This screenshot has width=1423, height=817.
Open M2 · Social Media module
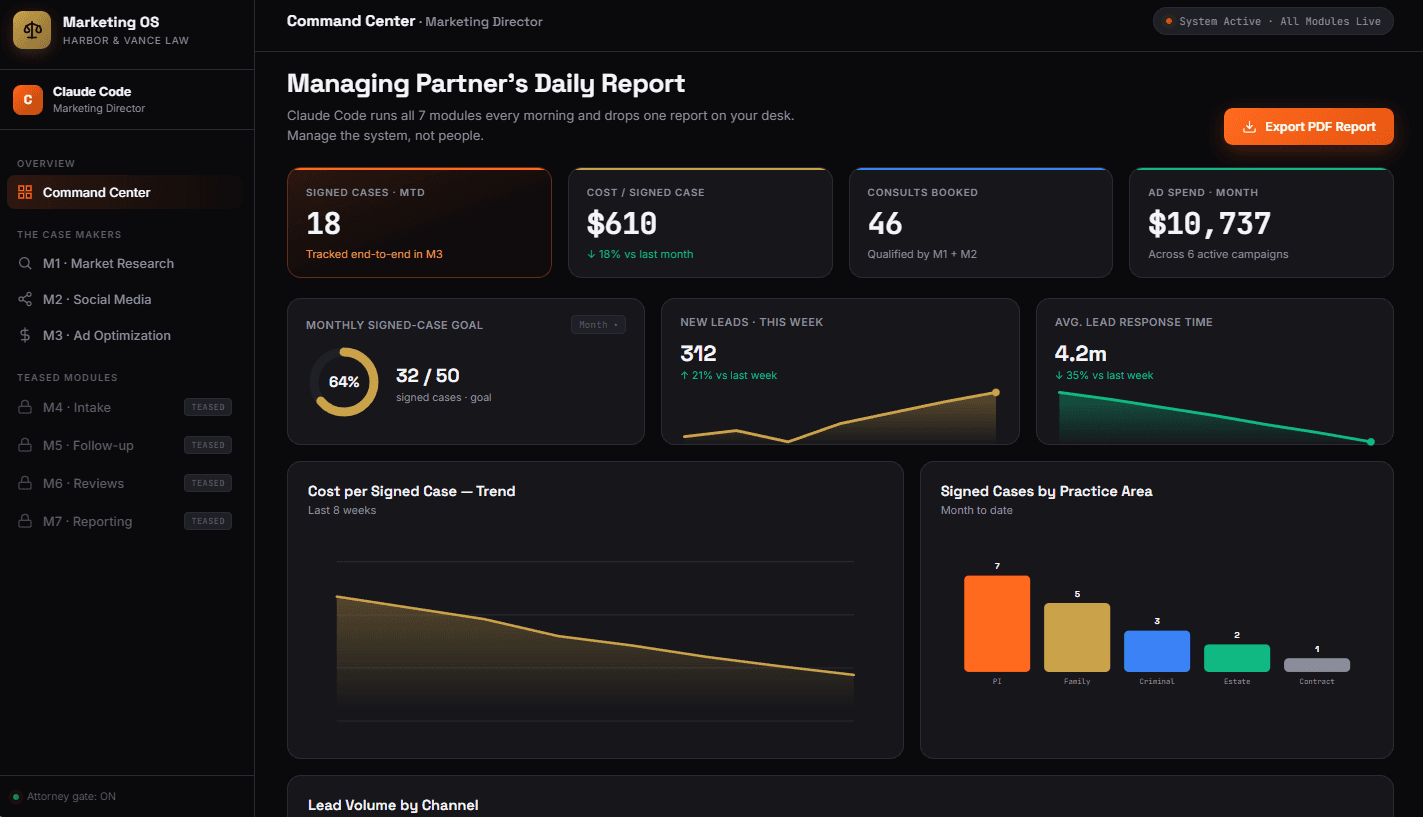click(x=124, y=300)
